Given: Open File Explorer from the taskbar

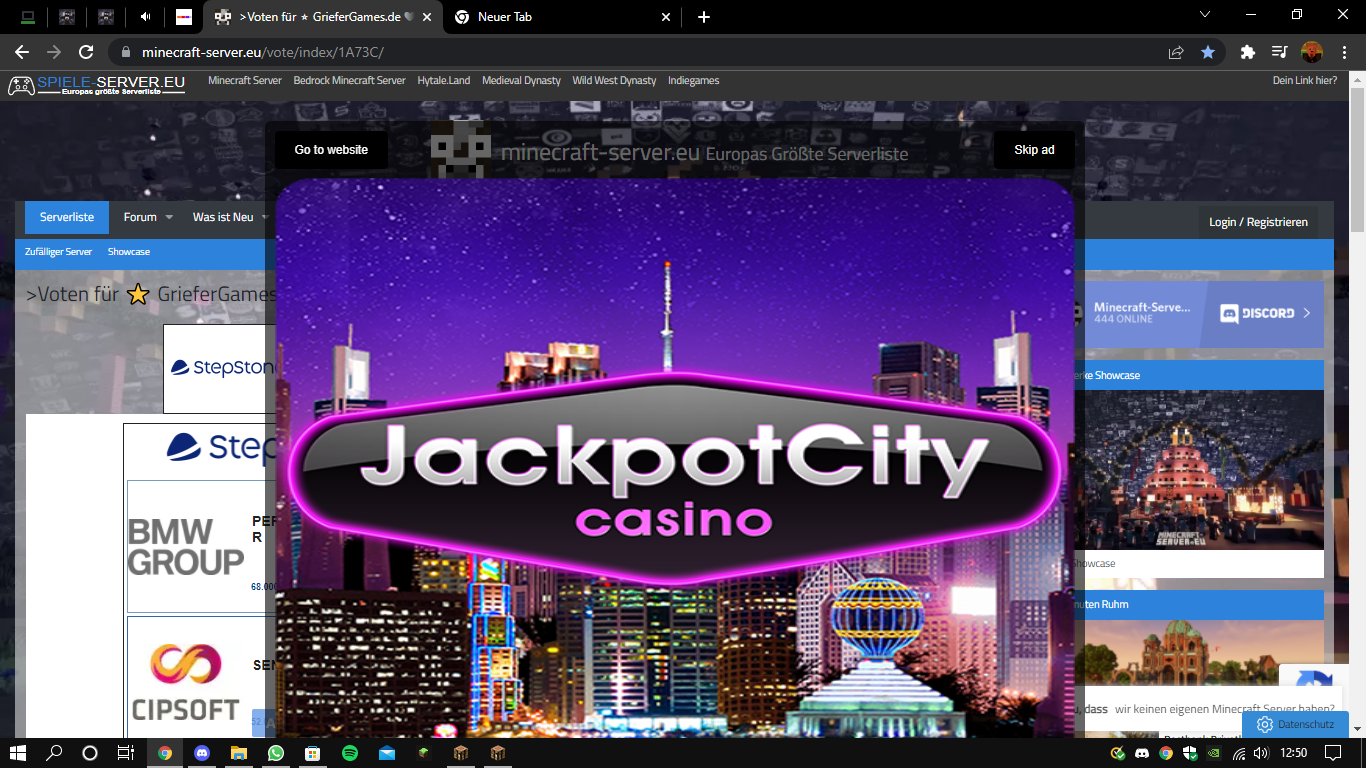Looking at the screenshot, I should point(239,753).
